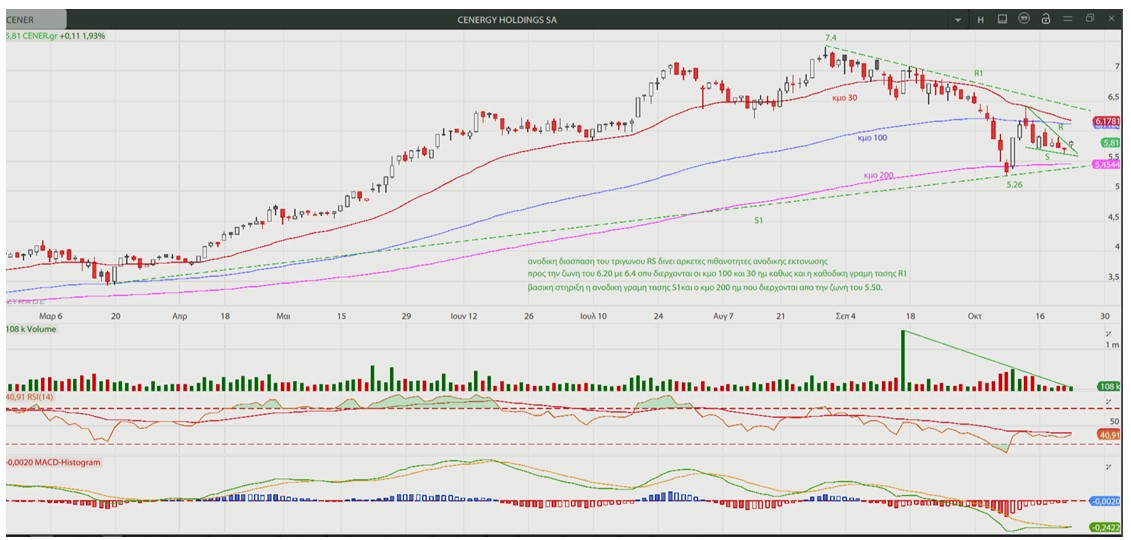Click the orange 40,91 RSI value tag
This screenshot has width=1131, height=540.
click(1108, 435)
